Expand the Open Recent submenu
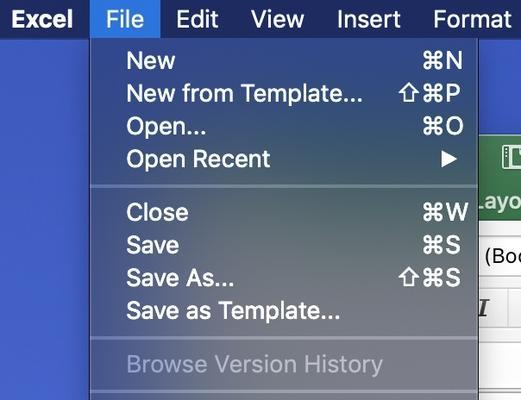Screen dimensions: 521x400 (284, 159)
